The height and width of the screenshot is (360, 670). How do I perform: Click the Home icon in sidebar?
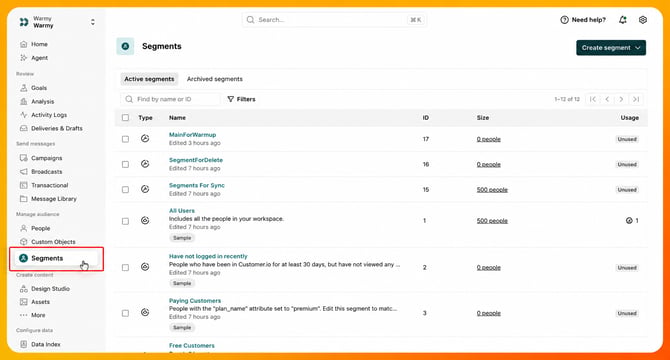(x=24, y=44)
